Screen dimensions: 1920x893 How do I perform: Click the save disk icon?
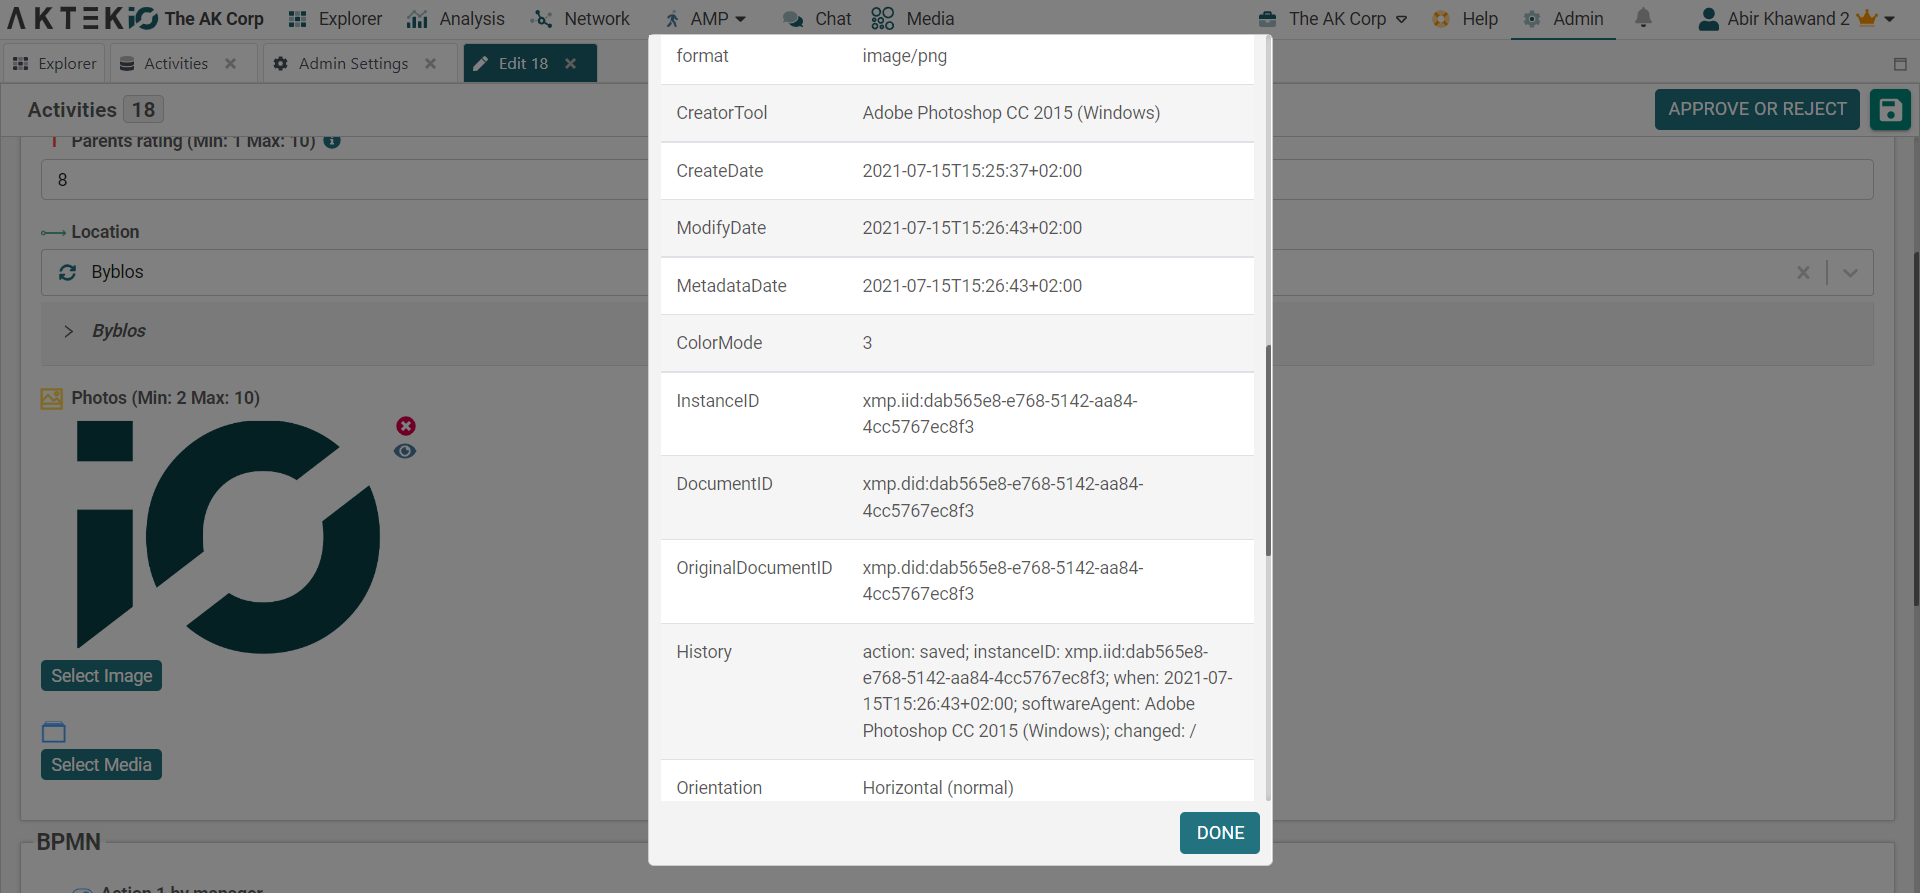click(1890, 109)
